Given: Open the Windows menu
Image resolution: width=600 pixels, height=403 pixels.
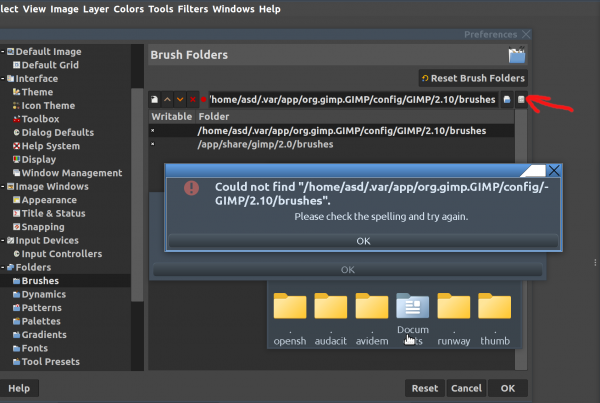Looking at the screenshot, I should pos(233,9).
